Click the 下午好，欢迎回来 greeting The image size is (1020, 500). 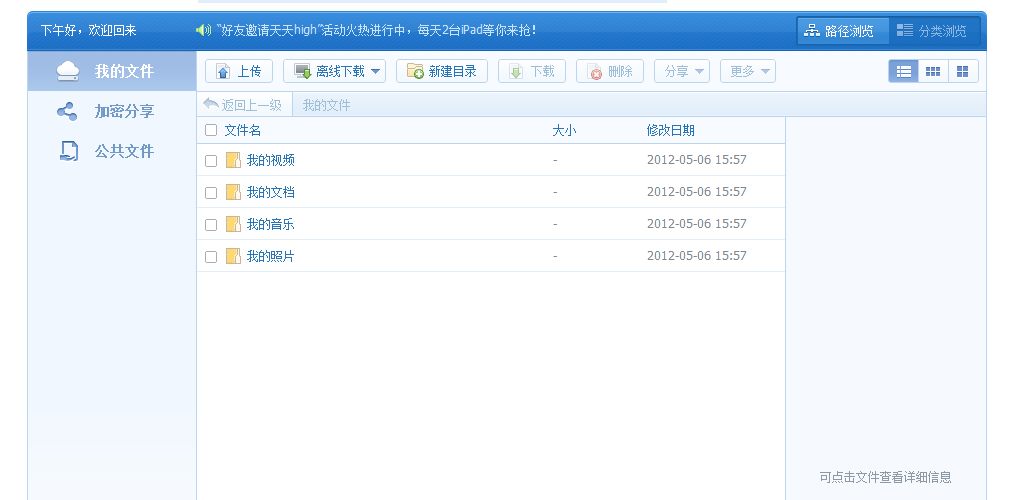click(88, 30)
